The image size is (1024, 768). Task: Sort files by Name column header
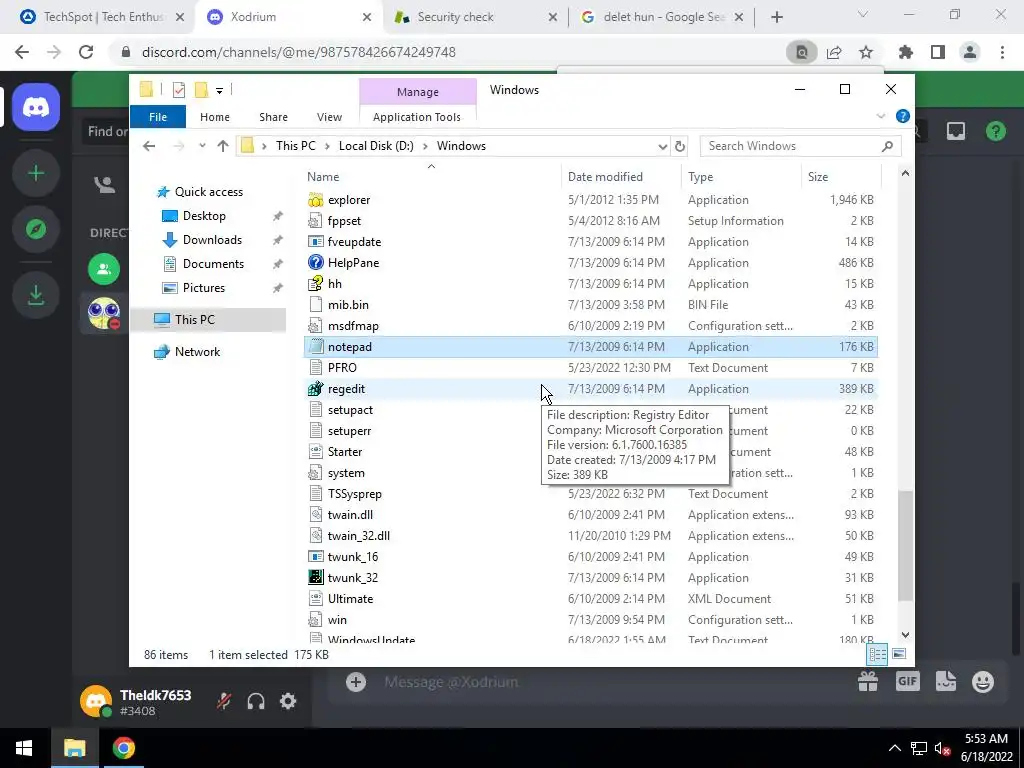tap(431, 177)
